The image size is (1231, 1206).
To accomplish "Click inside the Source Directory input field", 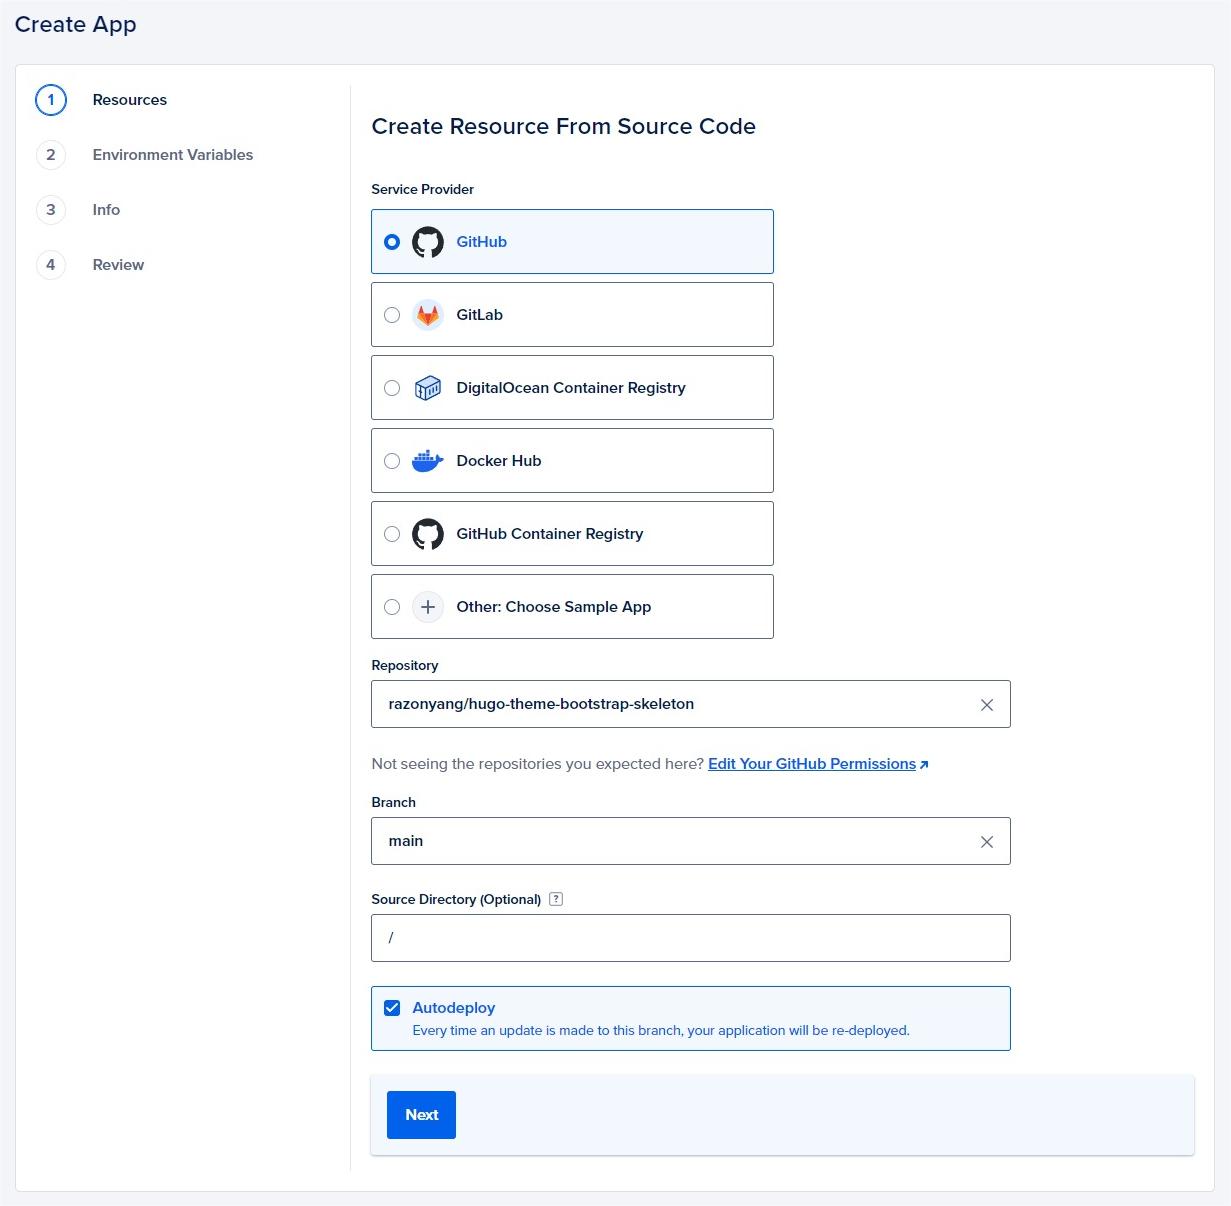I will pyautogui.click(x=690, y=938).
